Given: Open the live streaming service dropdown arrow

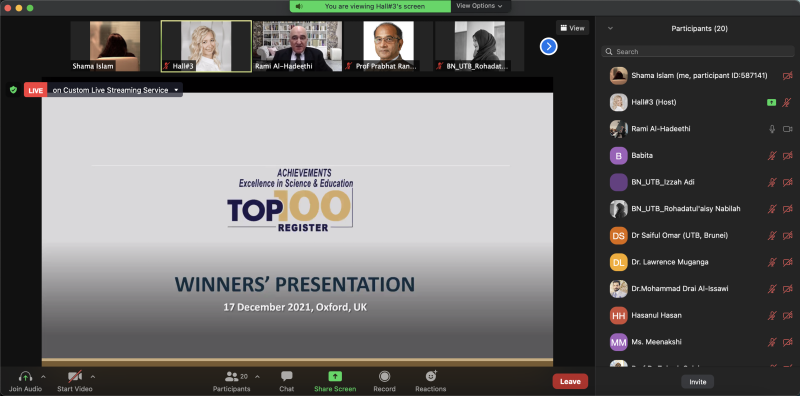Looking at the screenshot, I should (176, 90).
